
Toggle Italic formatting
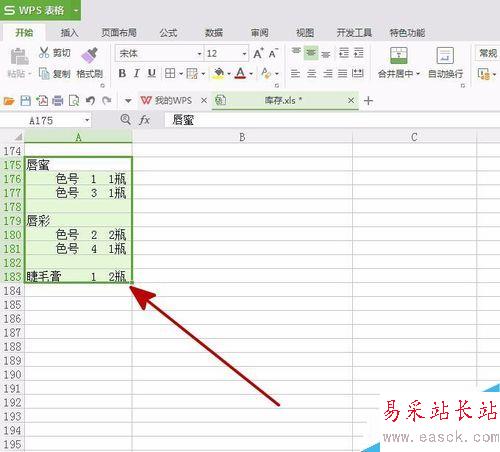pyautogui.click(x=137, y=73)
